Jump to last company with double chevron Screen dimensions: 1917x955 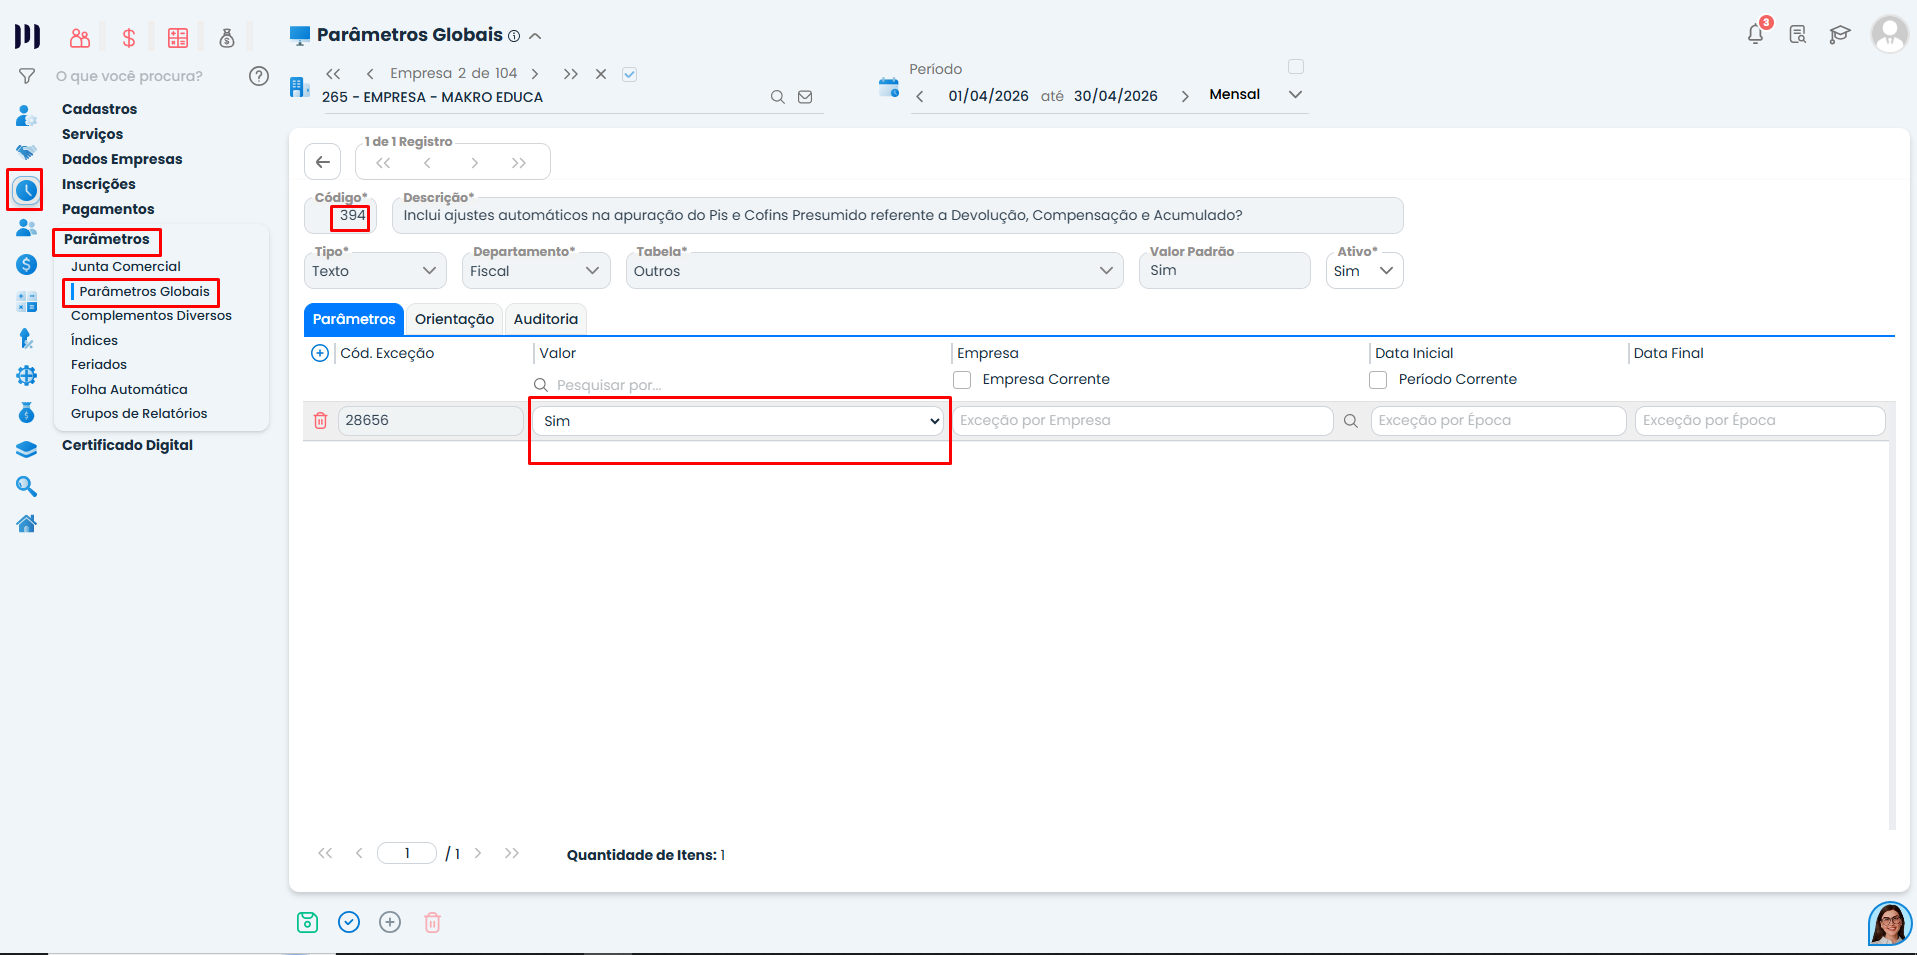tap(570, 74)
